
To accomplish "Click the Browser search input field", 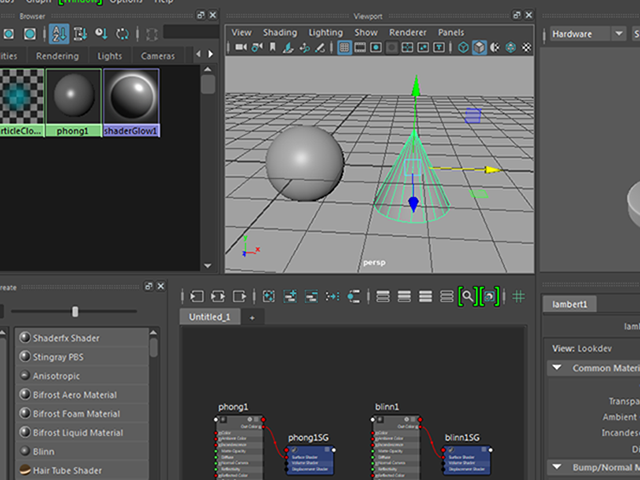I will point(191,32).
